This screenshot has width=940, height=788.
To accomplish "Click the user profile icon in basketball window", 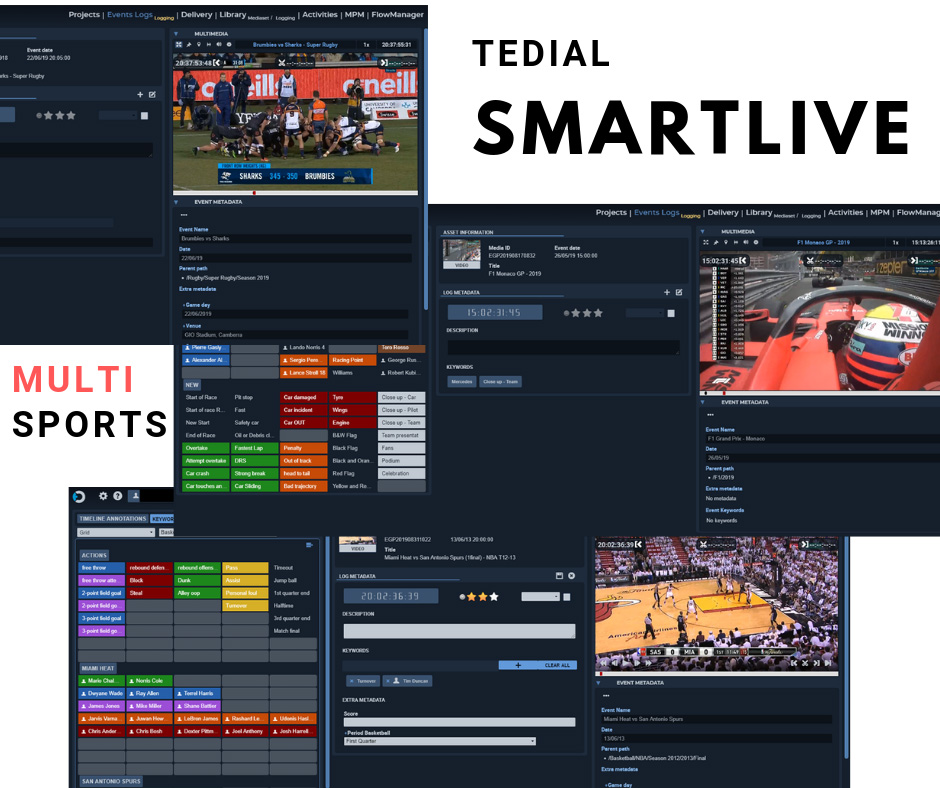I will point(135,496).
